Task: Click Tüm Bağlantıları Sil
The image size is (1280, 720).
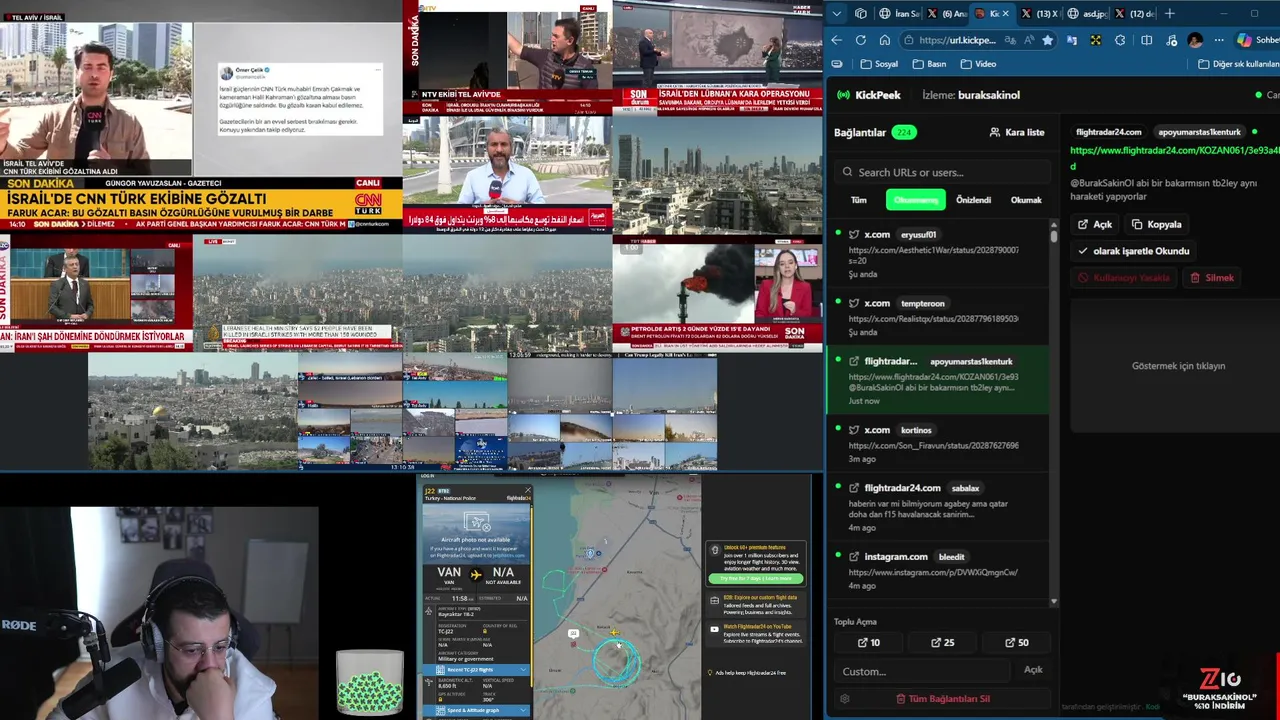Action: click(x=942, y=699)
